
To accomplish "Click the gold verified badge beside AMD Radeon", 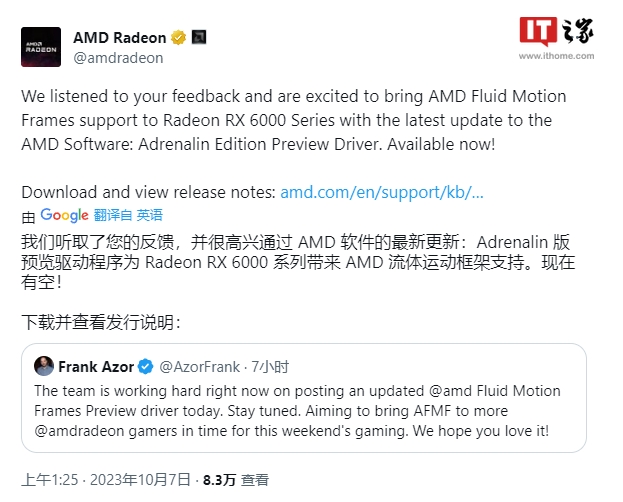I will [x=178, y=38].
